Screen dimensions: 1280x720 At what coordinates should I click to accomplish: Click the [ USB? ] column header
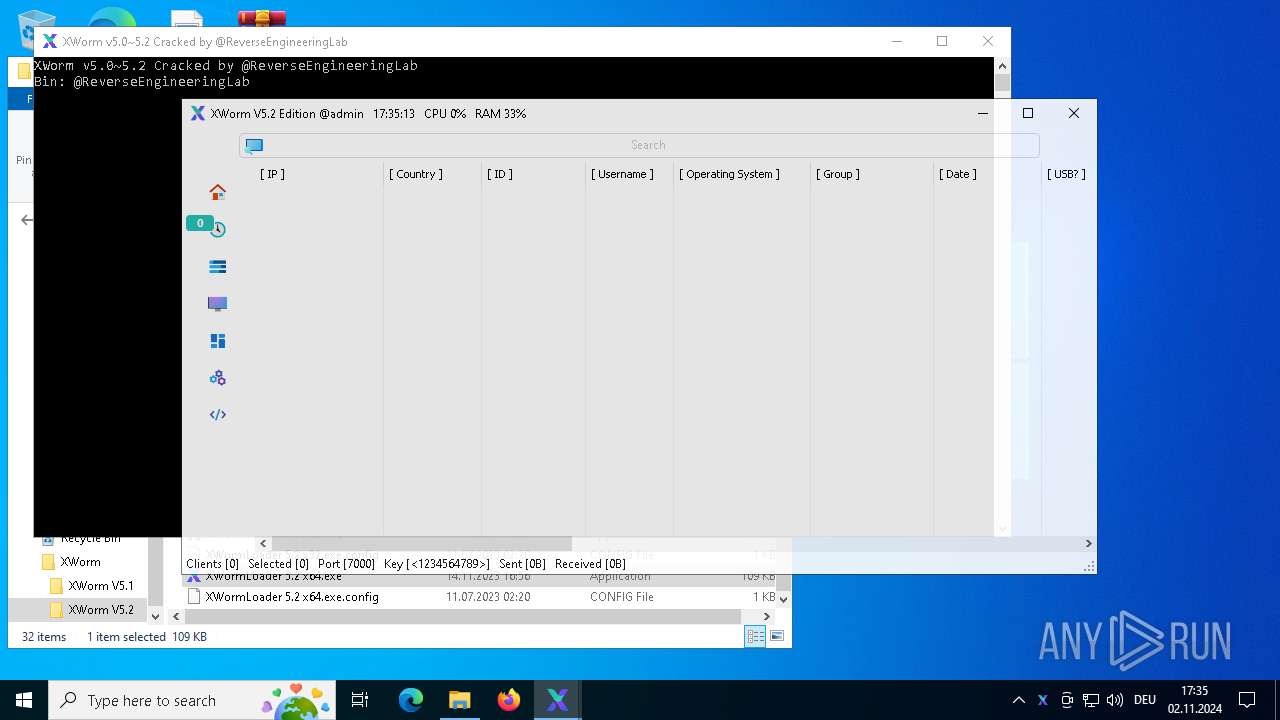coord(1066,174)
